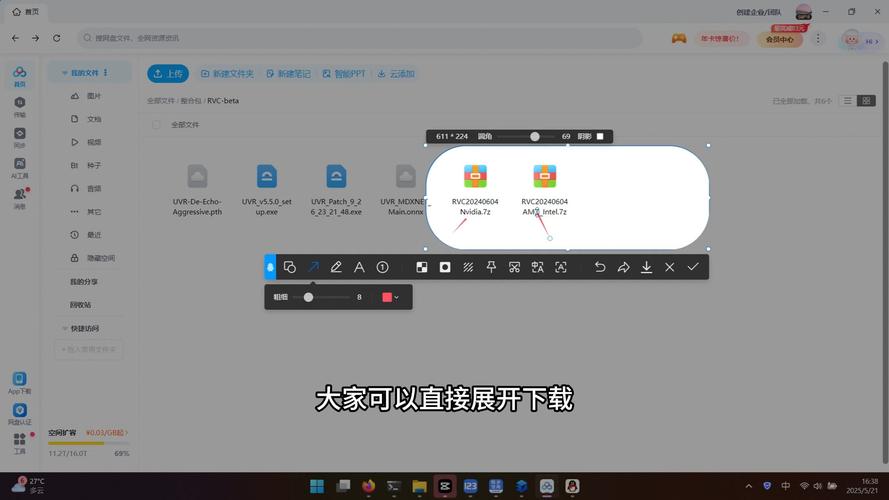
Task: Switch to the grid view icon
Action: coord(866,101)
